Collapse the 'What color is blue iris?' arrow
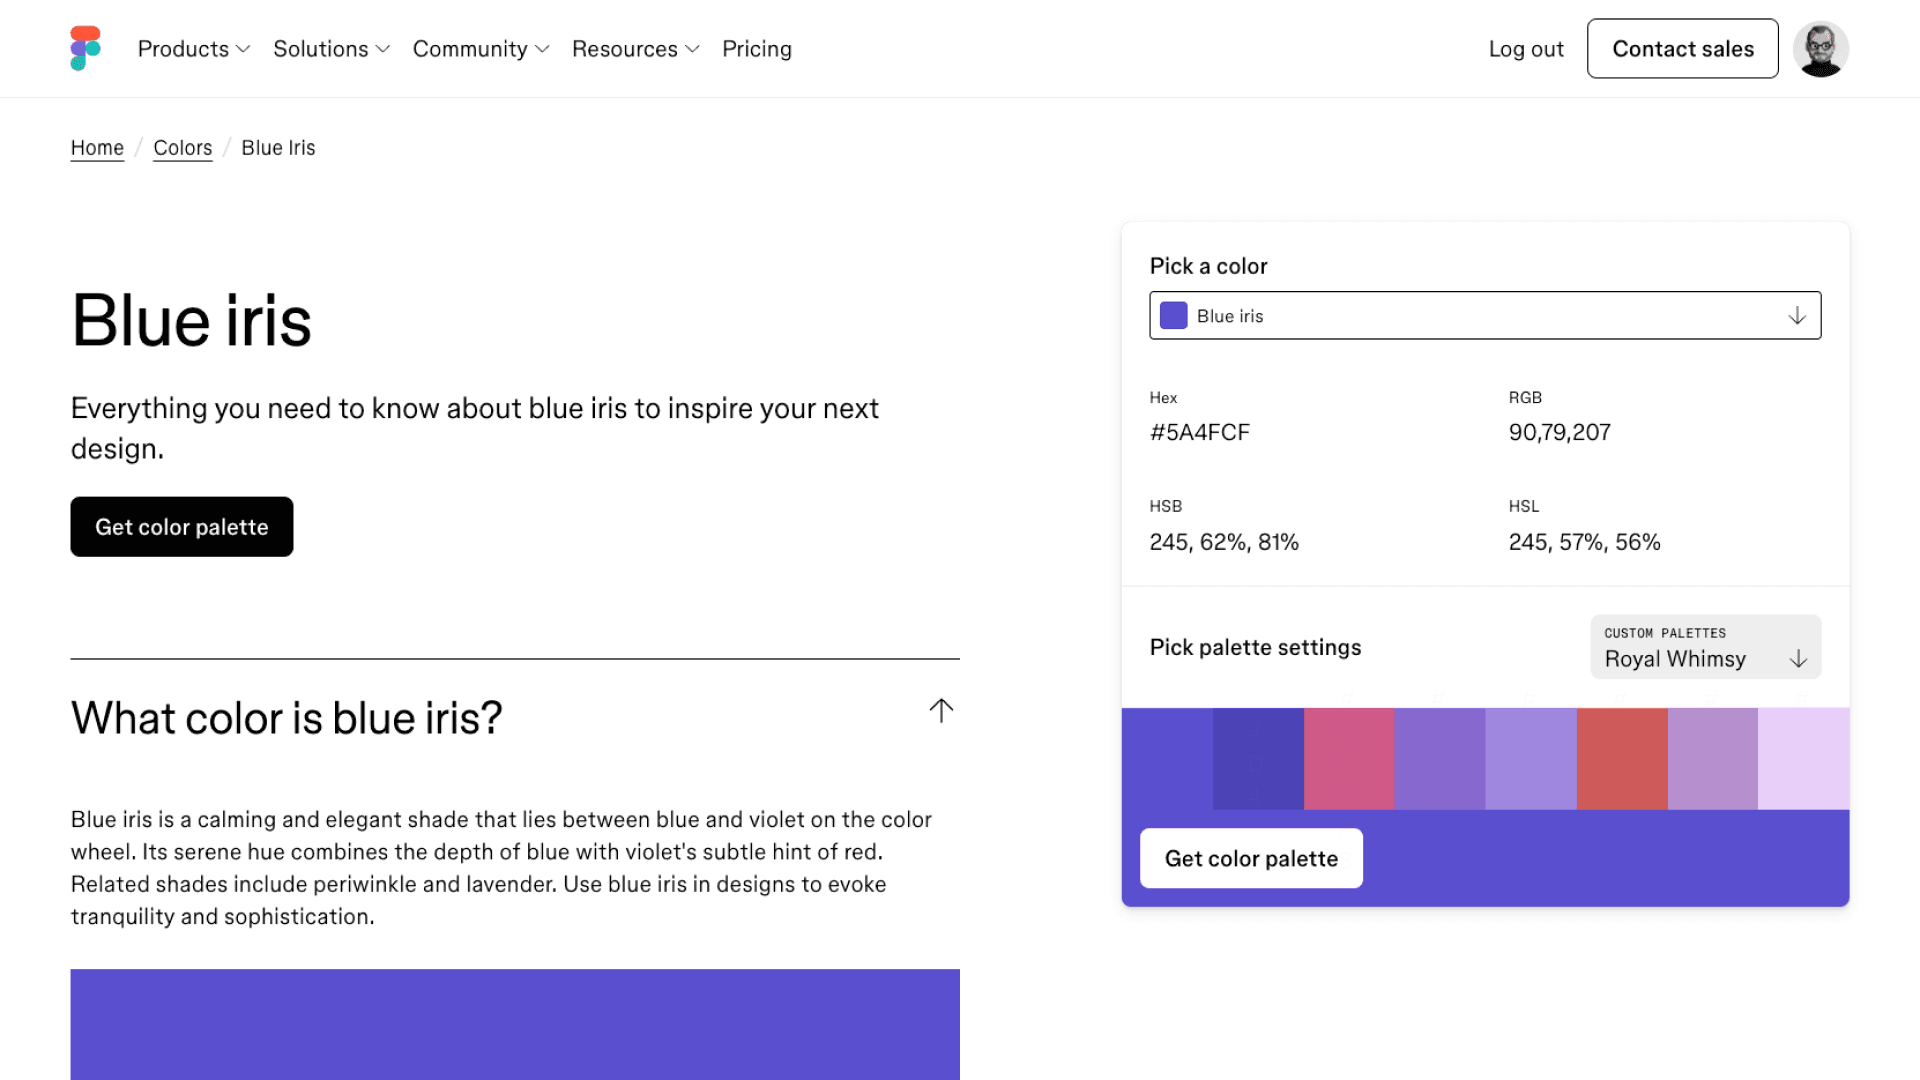This screenshot has height=1080, width=1920. click(941, 711)
